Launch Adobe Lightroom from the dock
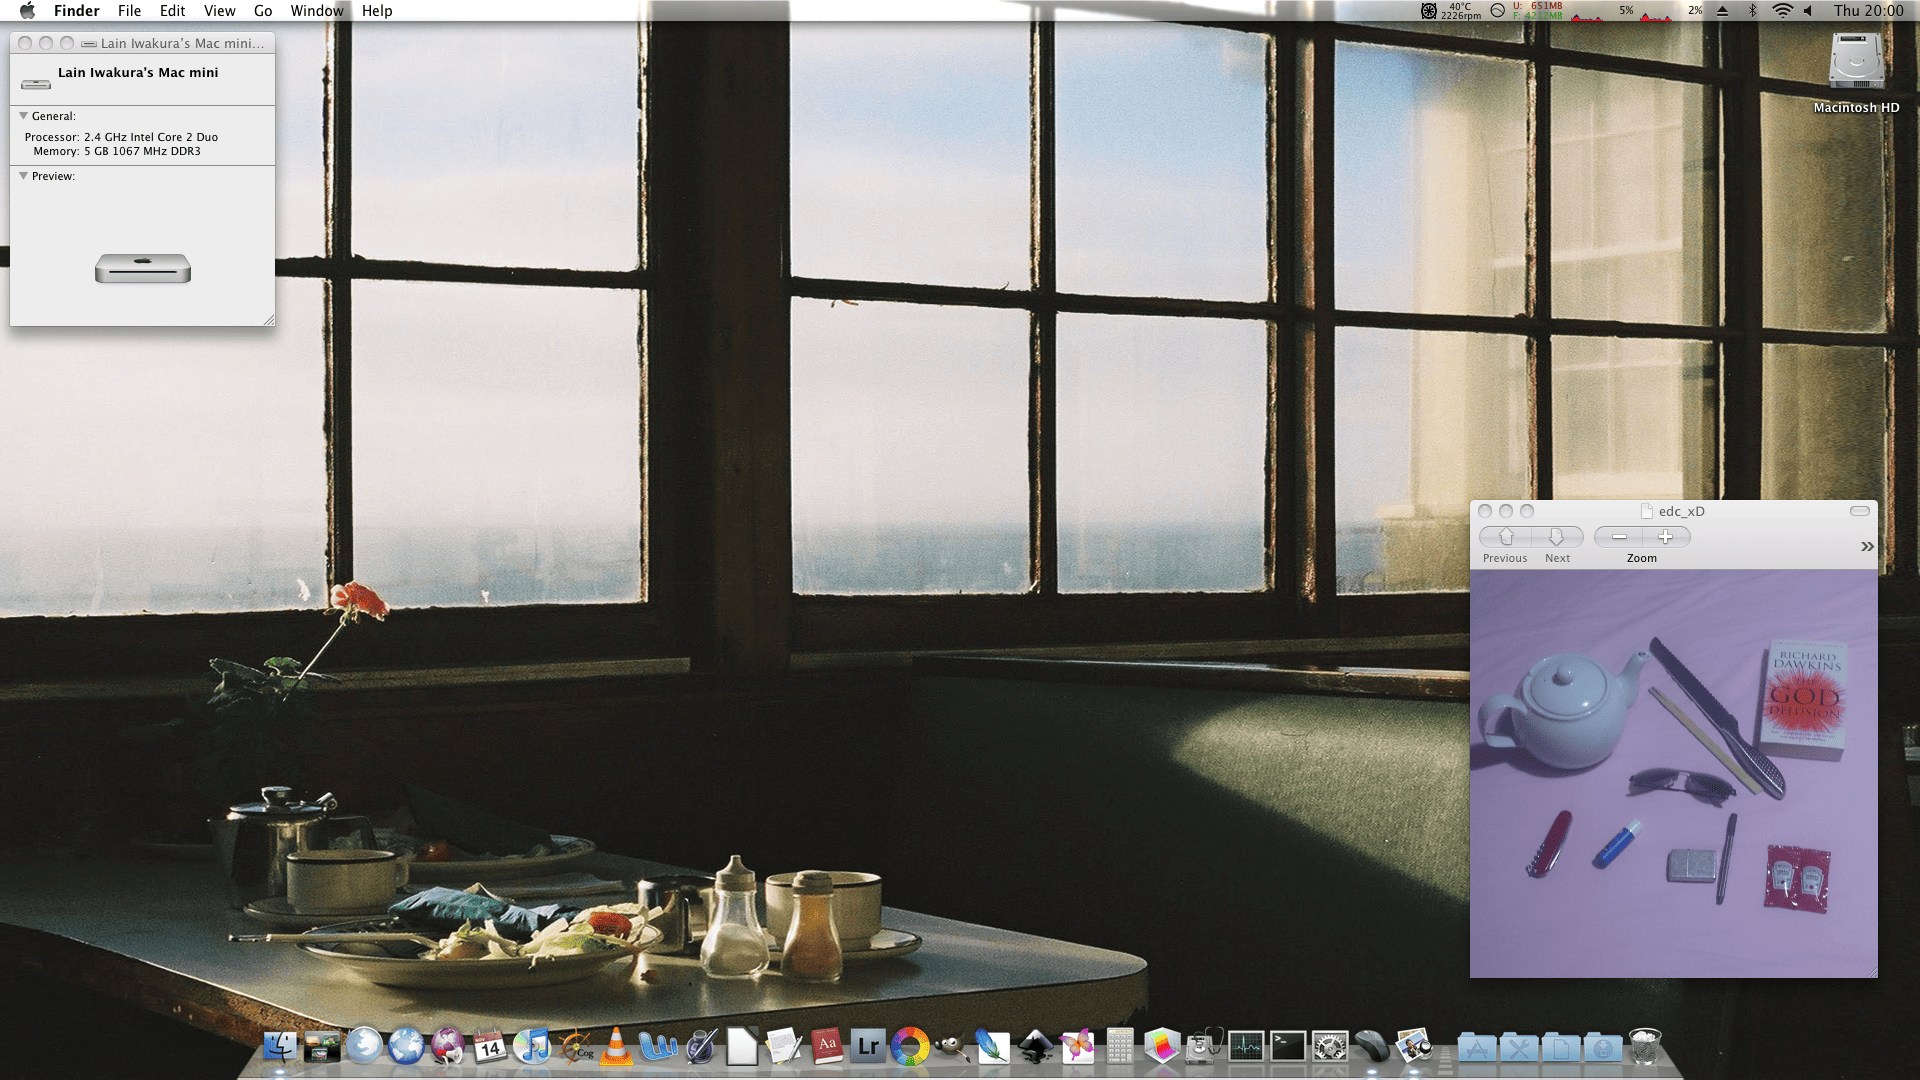This screenshot has height=1080, width=1920. [x=868, y=1047]
